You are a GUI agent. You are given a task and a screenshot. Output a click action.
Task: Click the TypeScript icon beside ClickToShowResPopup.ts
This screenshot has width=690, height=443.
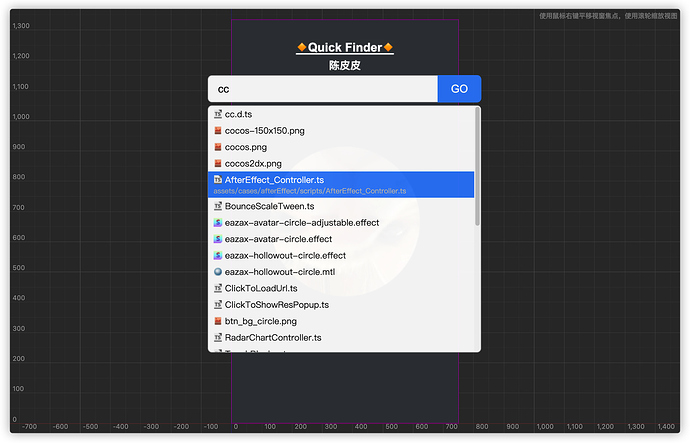point(218,305)
